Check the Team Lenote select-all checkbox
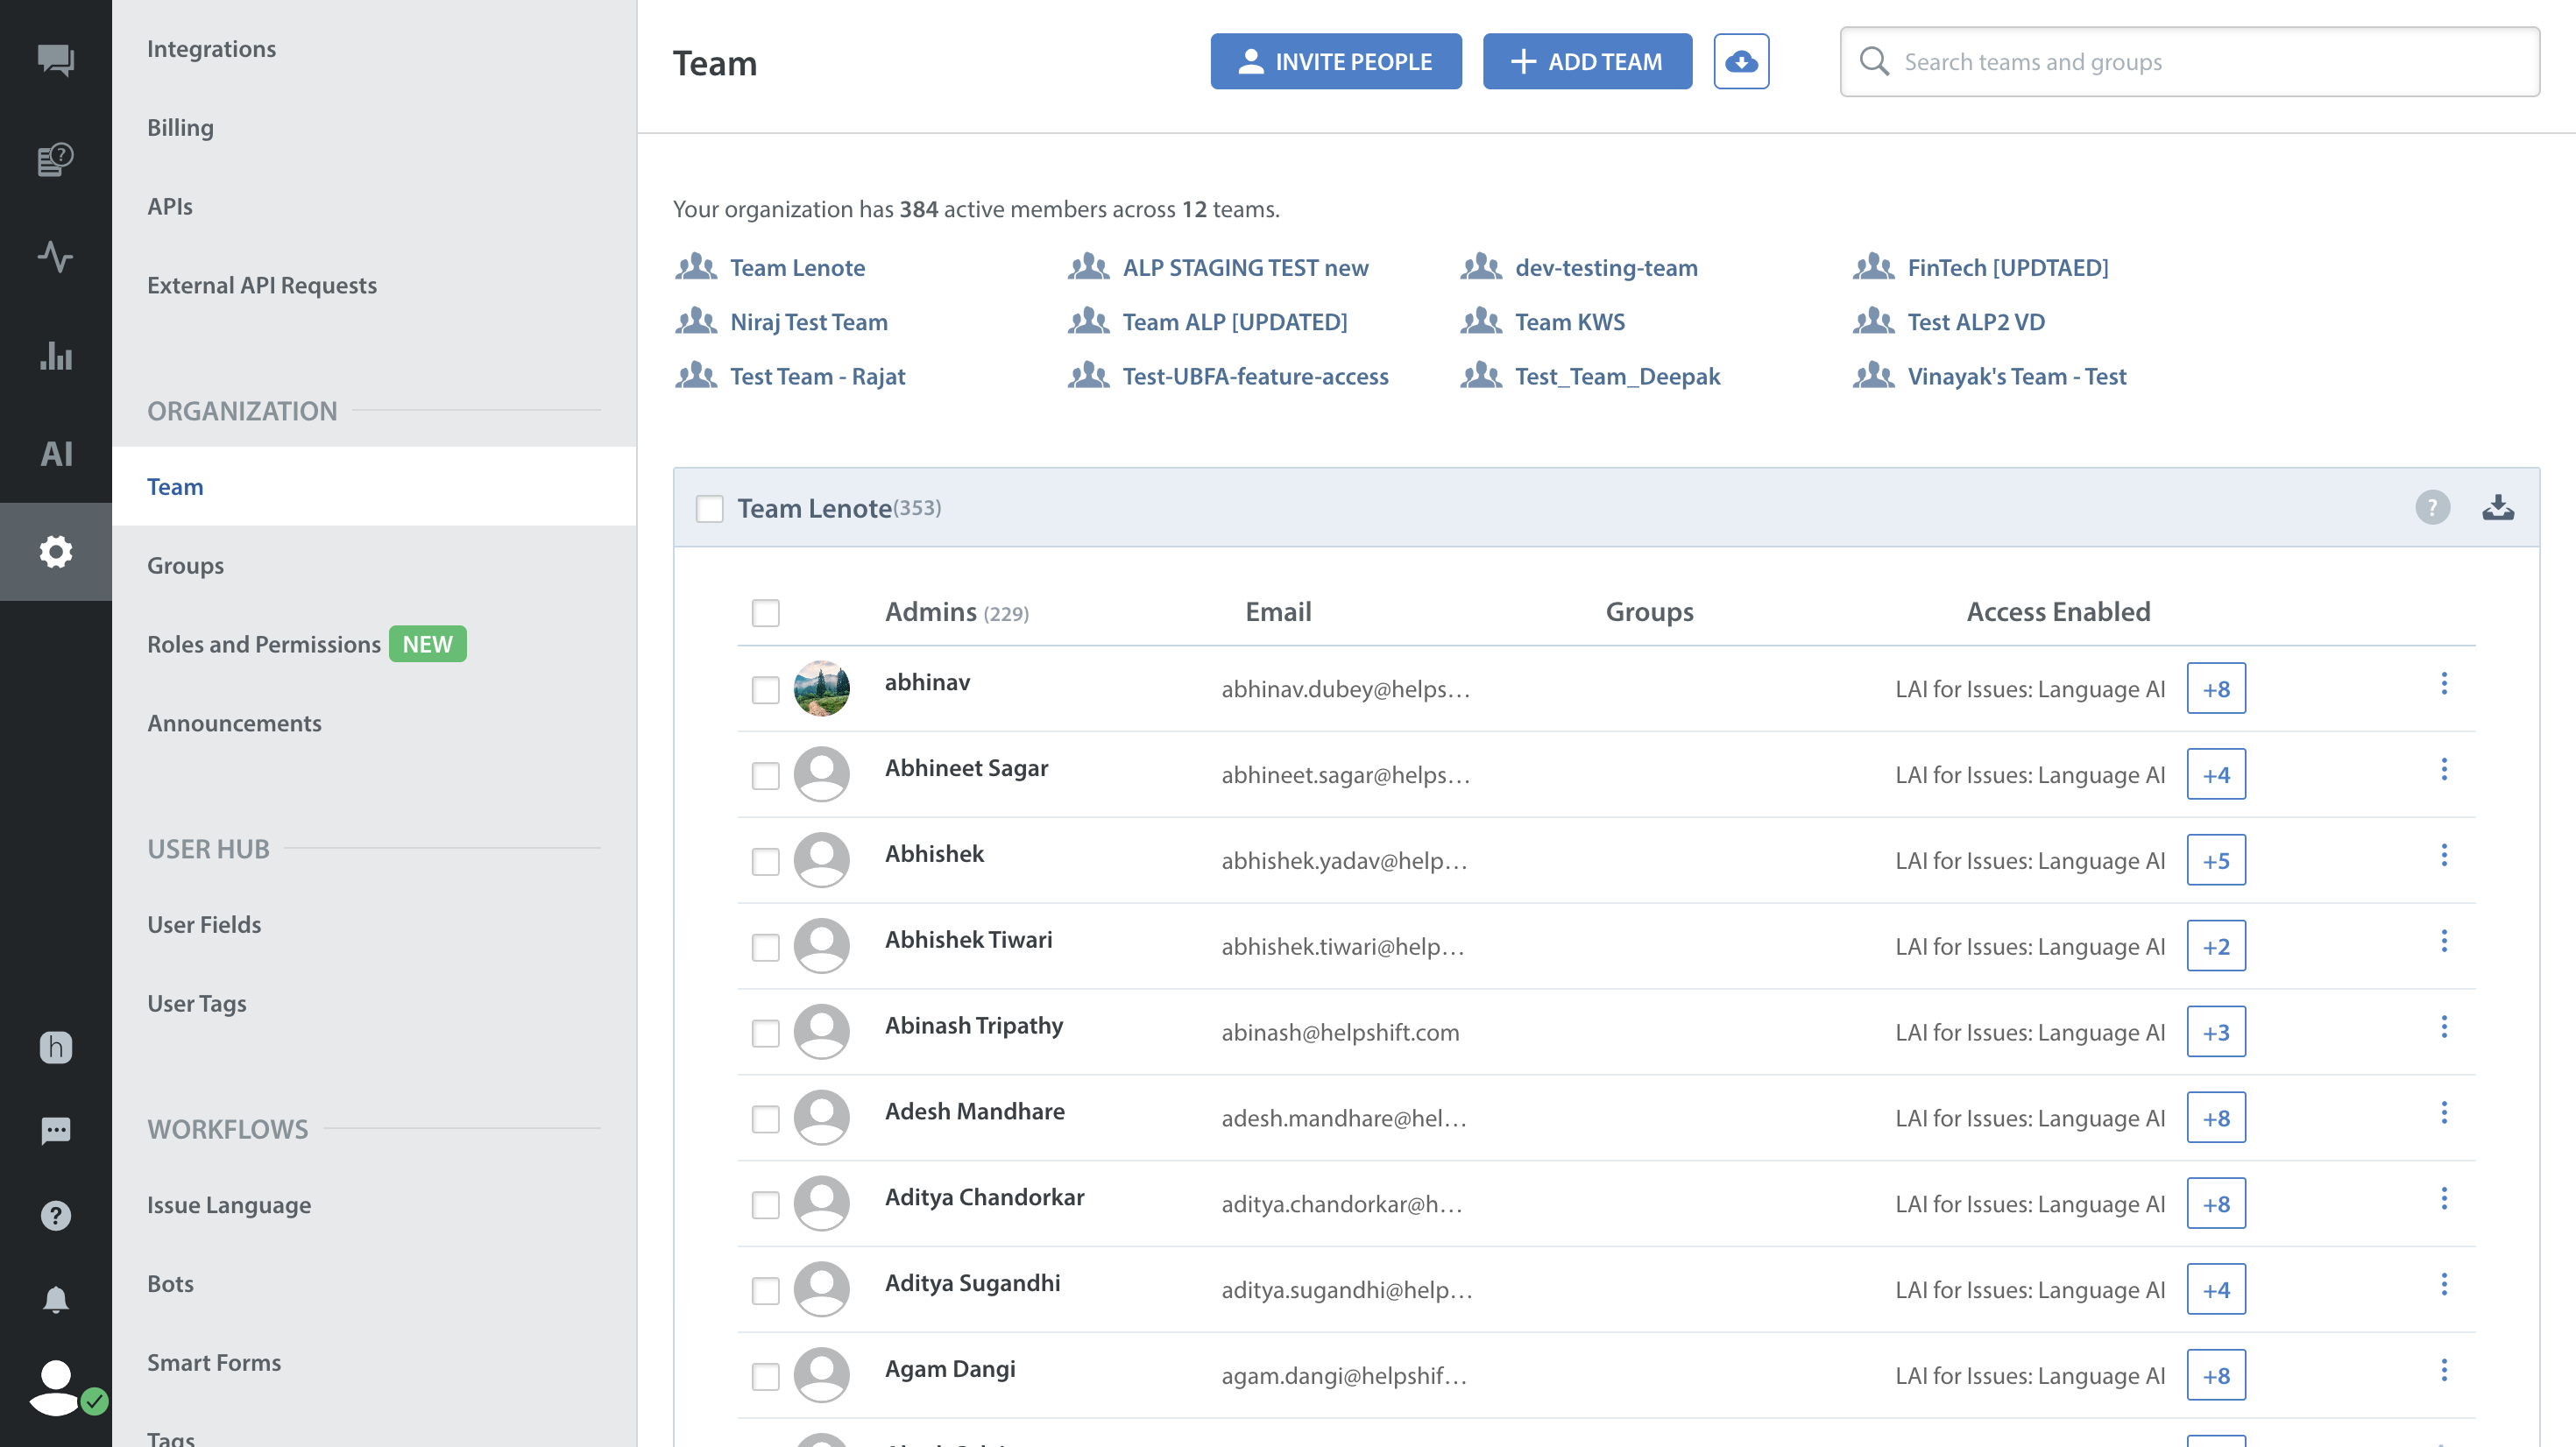Viewport: 2576px width, 1447px height. (x=709, y=508)
